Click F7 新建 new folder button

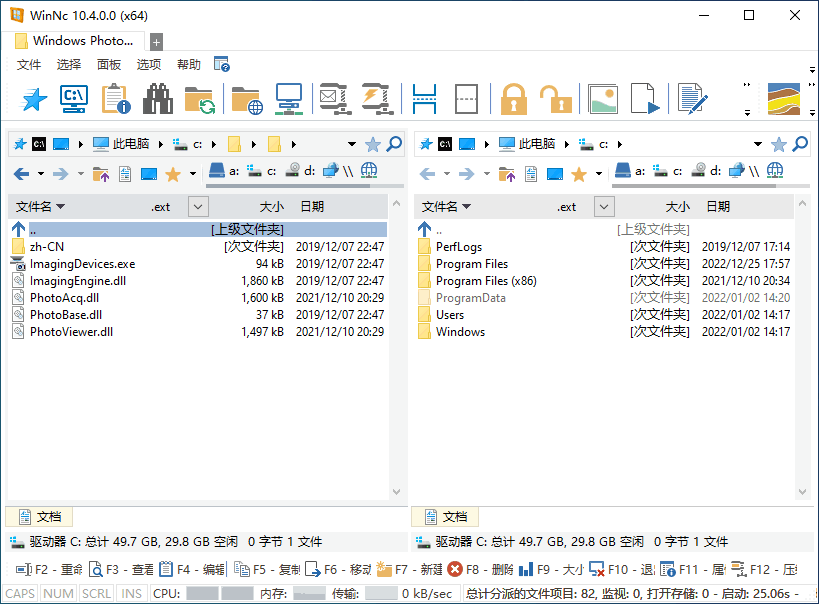pyautogui.click(x=409, y=569)
